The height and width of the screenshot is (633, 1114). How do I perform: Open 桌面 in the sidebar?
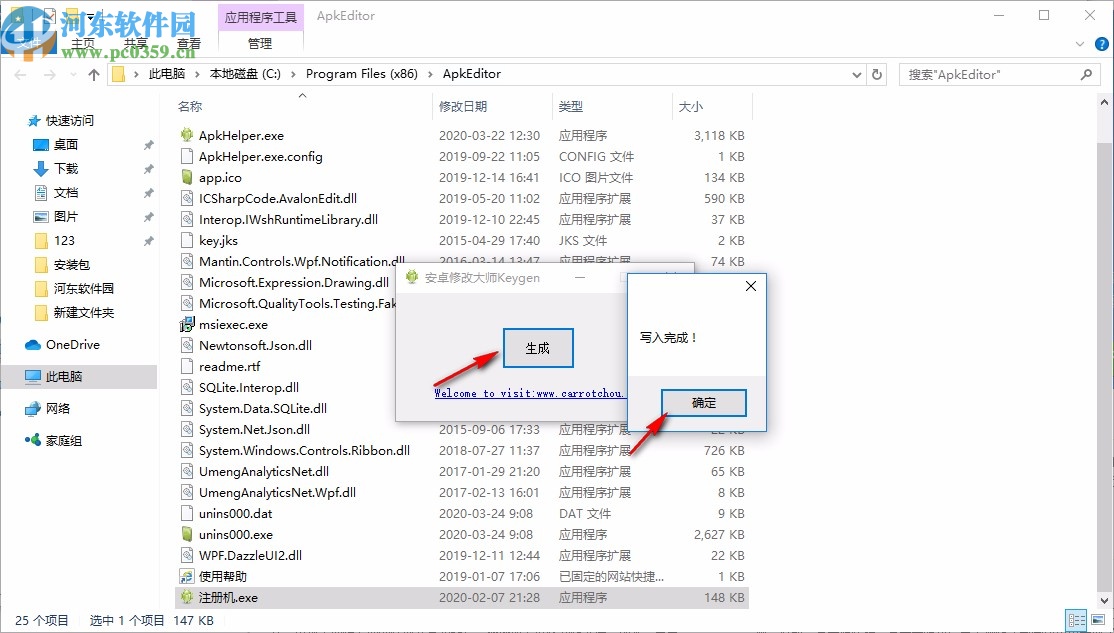[x=65, y=145]
